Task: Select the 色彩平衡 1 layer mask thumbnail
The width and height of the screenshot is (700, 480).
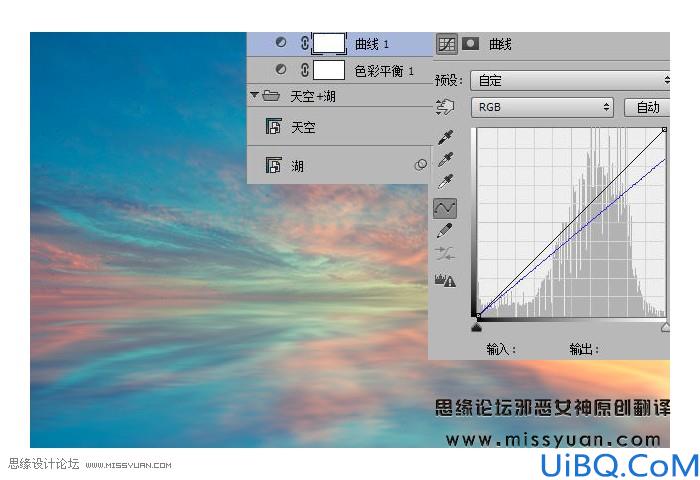Action: [329, 70]
